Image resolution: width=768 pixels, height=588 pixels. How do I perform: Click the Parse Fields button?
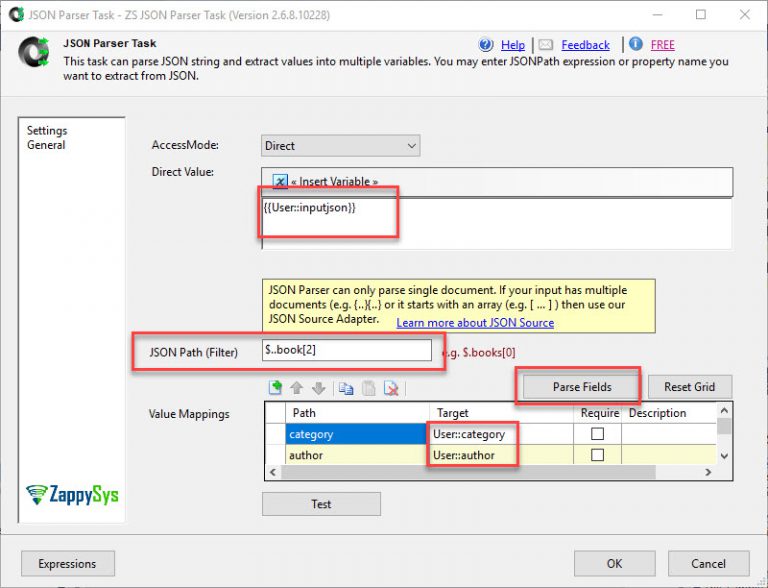582,387
